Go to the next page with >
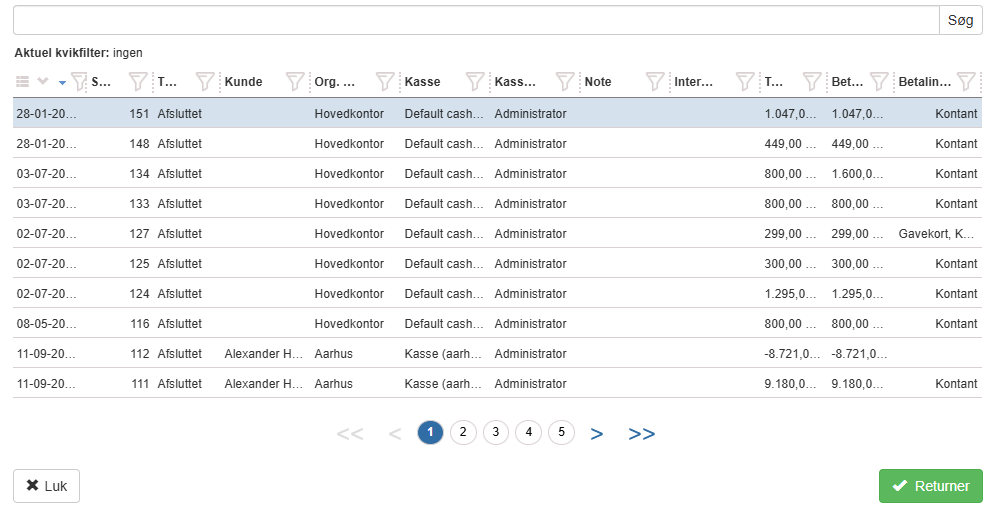 click(x=597, y=434)
